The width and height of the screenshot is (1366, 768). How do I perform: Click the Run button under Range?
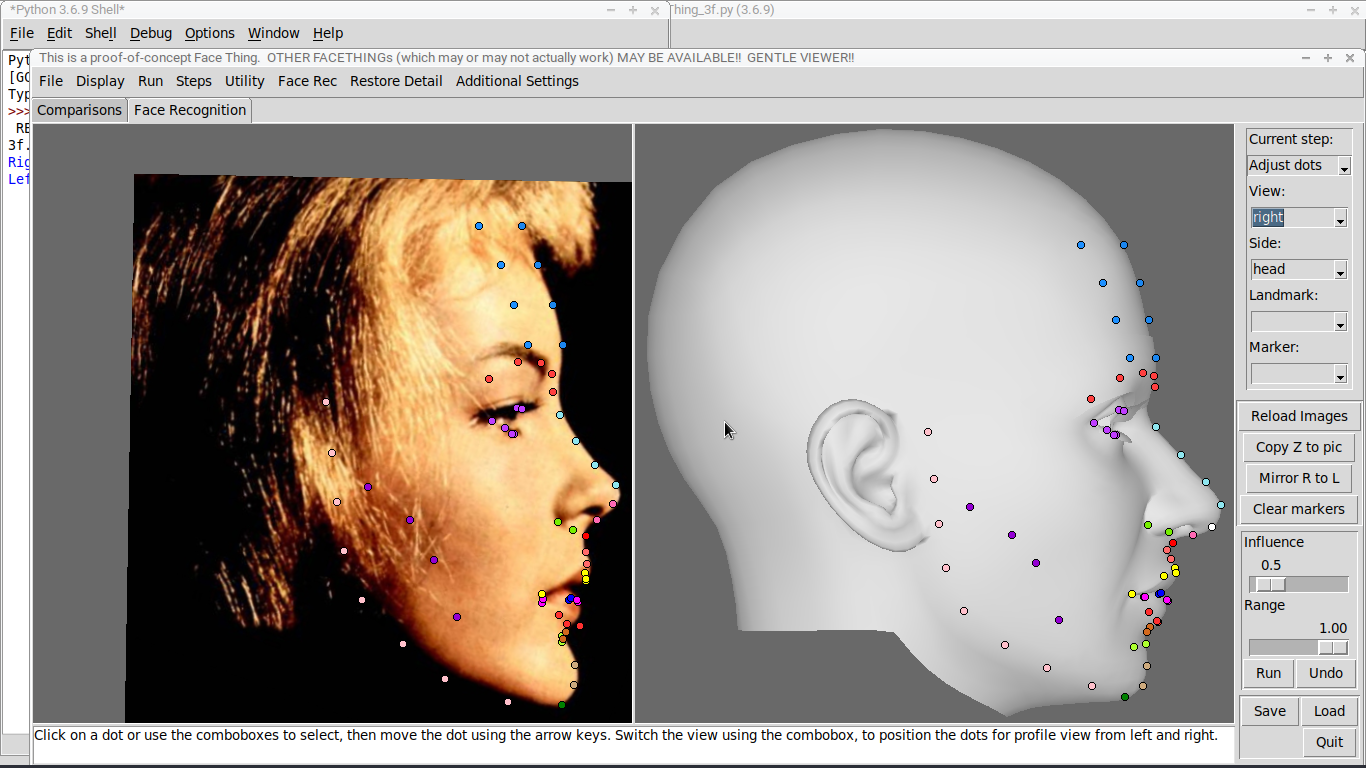(1268, 673)
